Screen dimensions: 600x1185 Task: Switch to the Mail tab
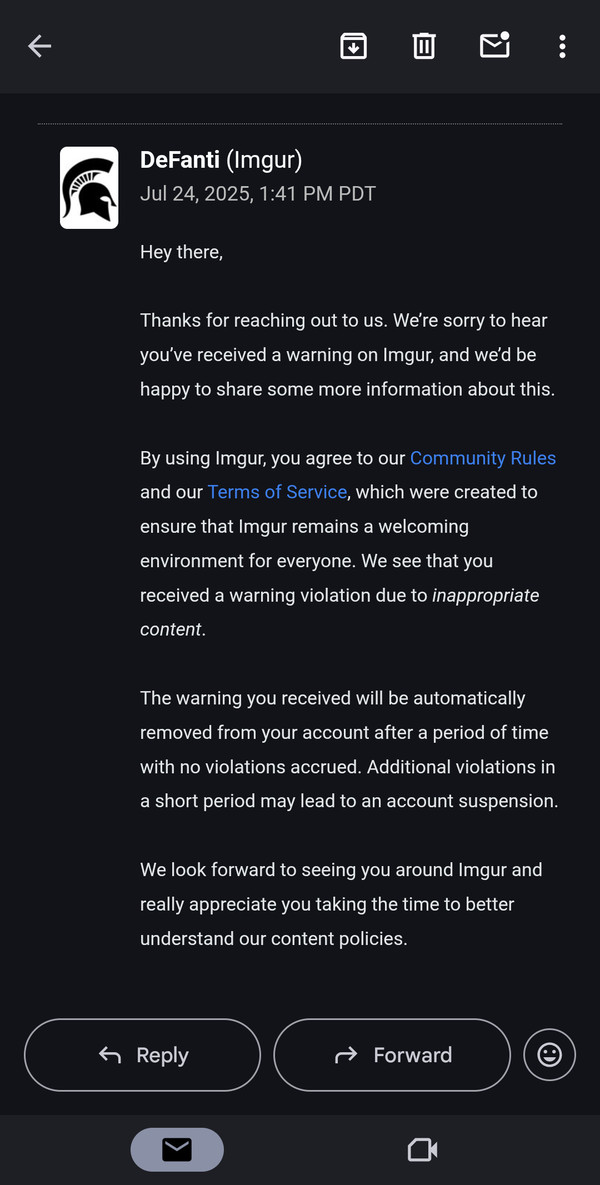click(177, 1149)
